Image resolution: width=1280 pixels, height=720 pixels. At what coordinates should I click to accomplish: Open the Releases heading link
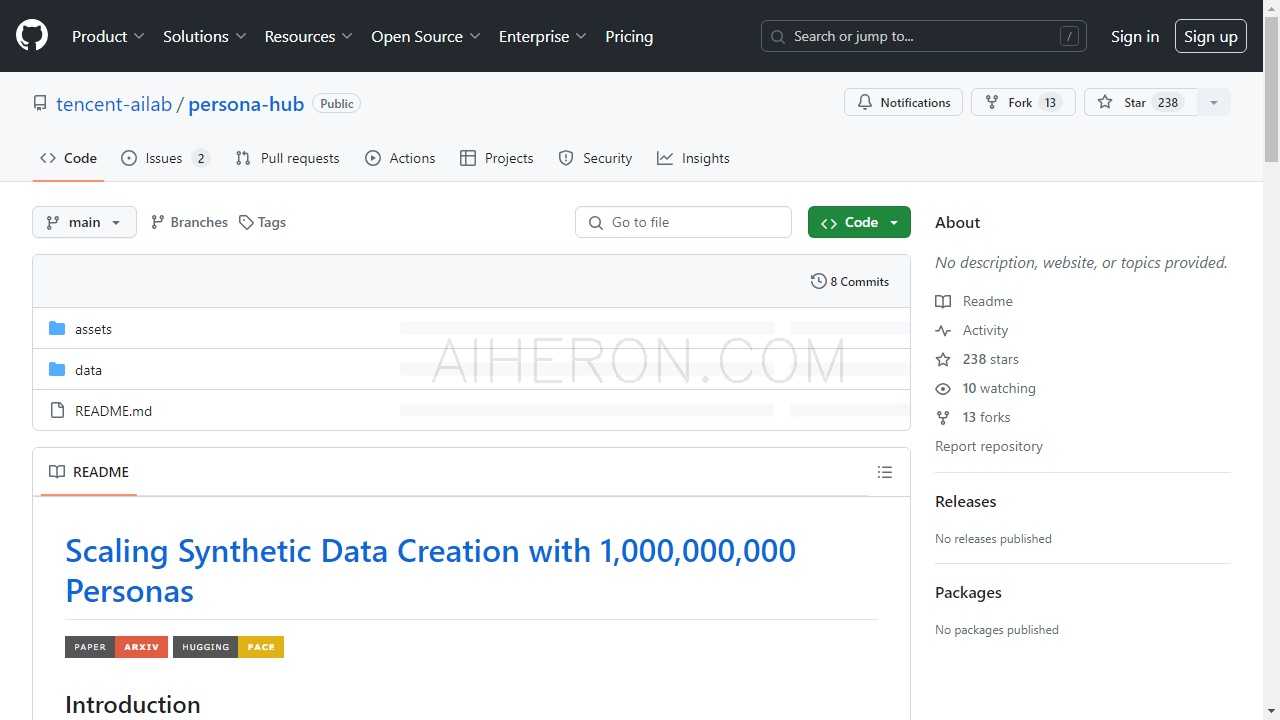click(966, 502)
